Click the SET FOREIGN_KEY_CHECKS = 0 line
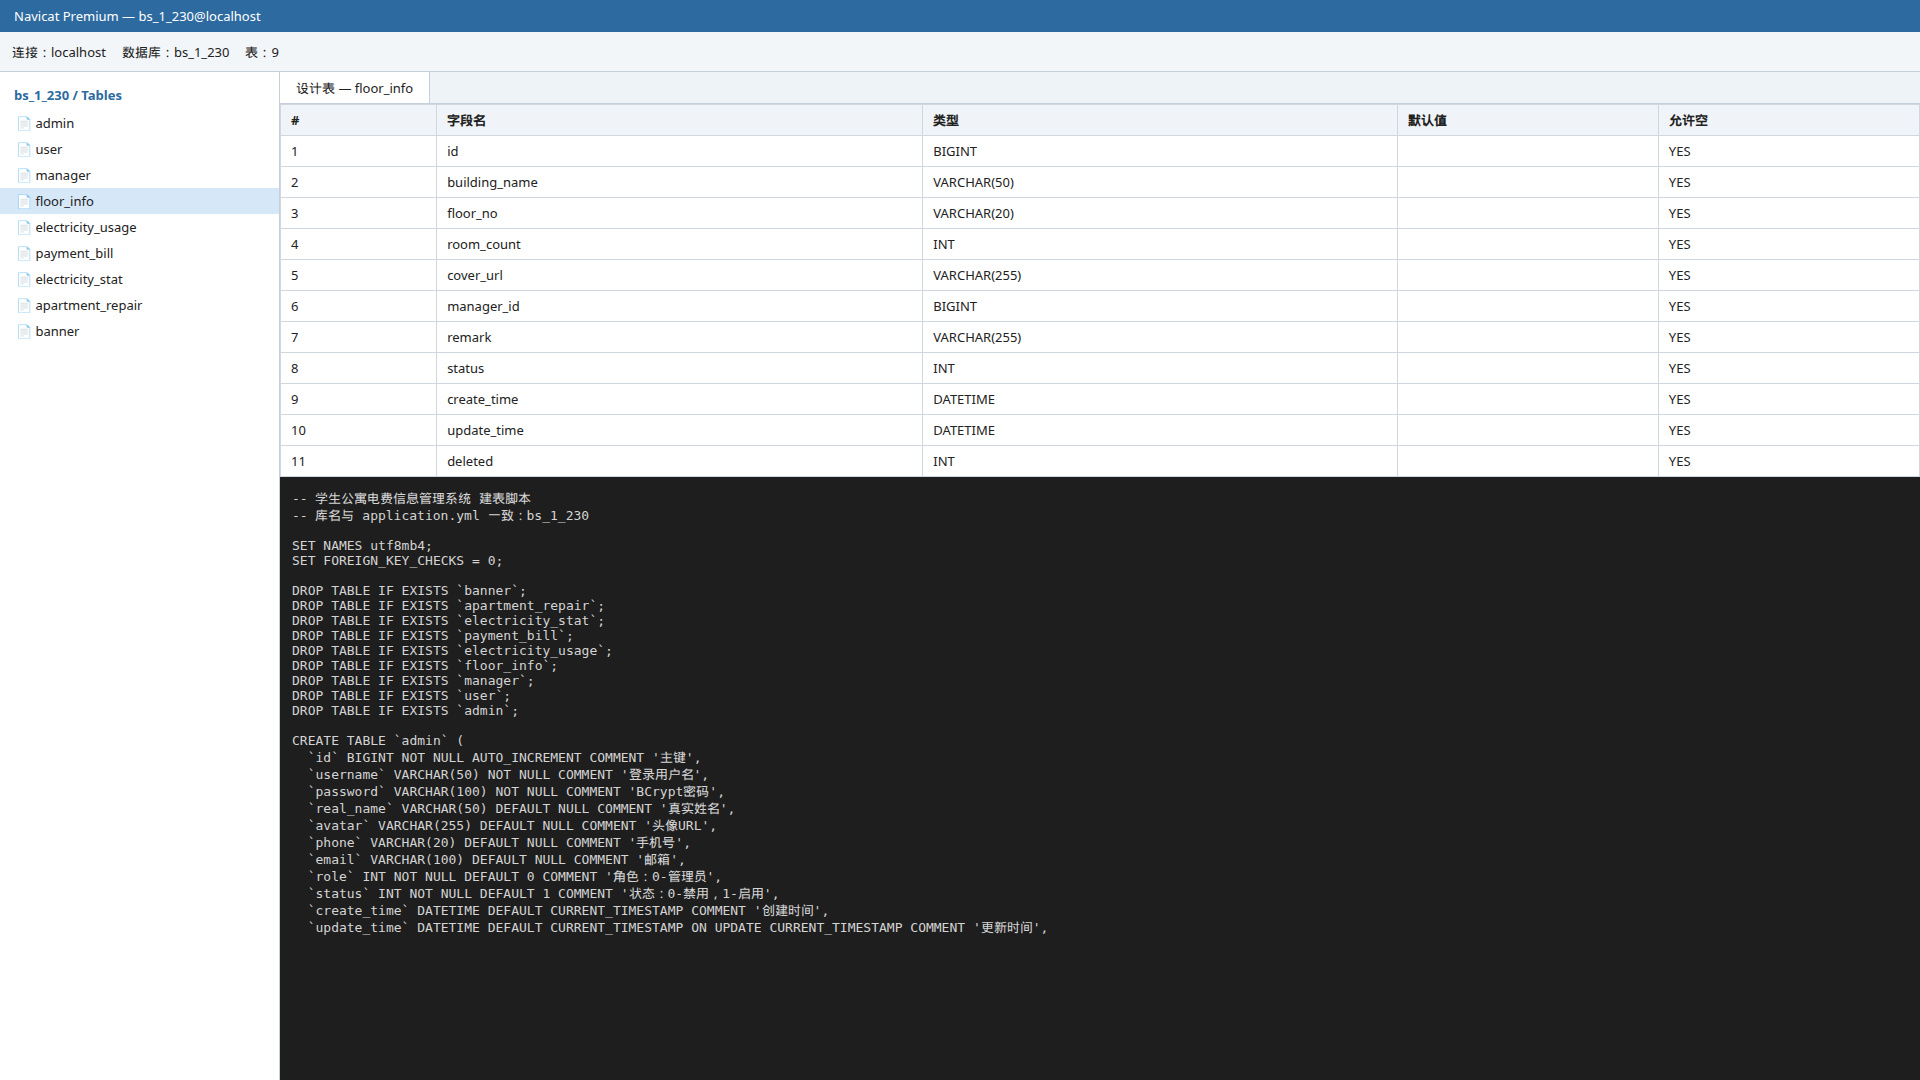Viewport: 1920px width, 1080px height. [x=397, y=561]
